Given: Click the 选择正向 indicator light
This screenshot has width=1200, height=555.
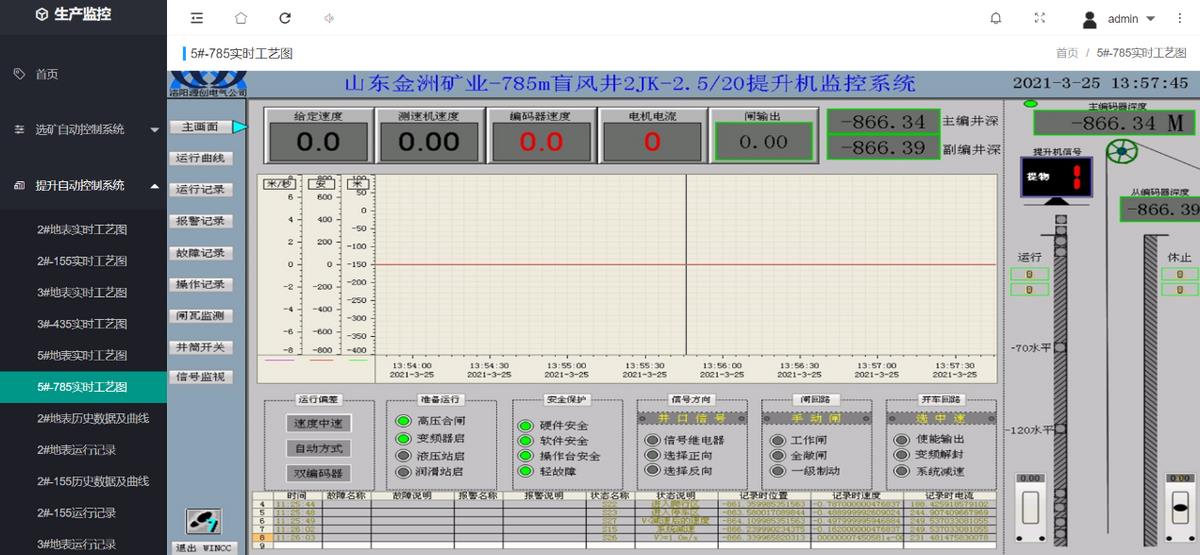Looking at the screenshot, I should (x=651, y=455).
